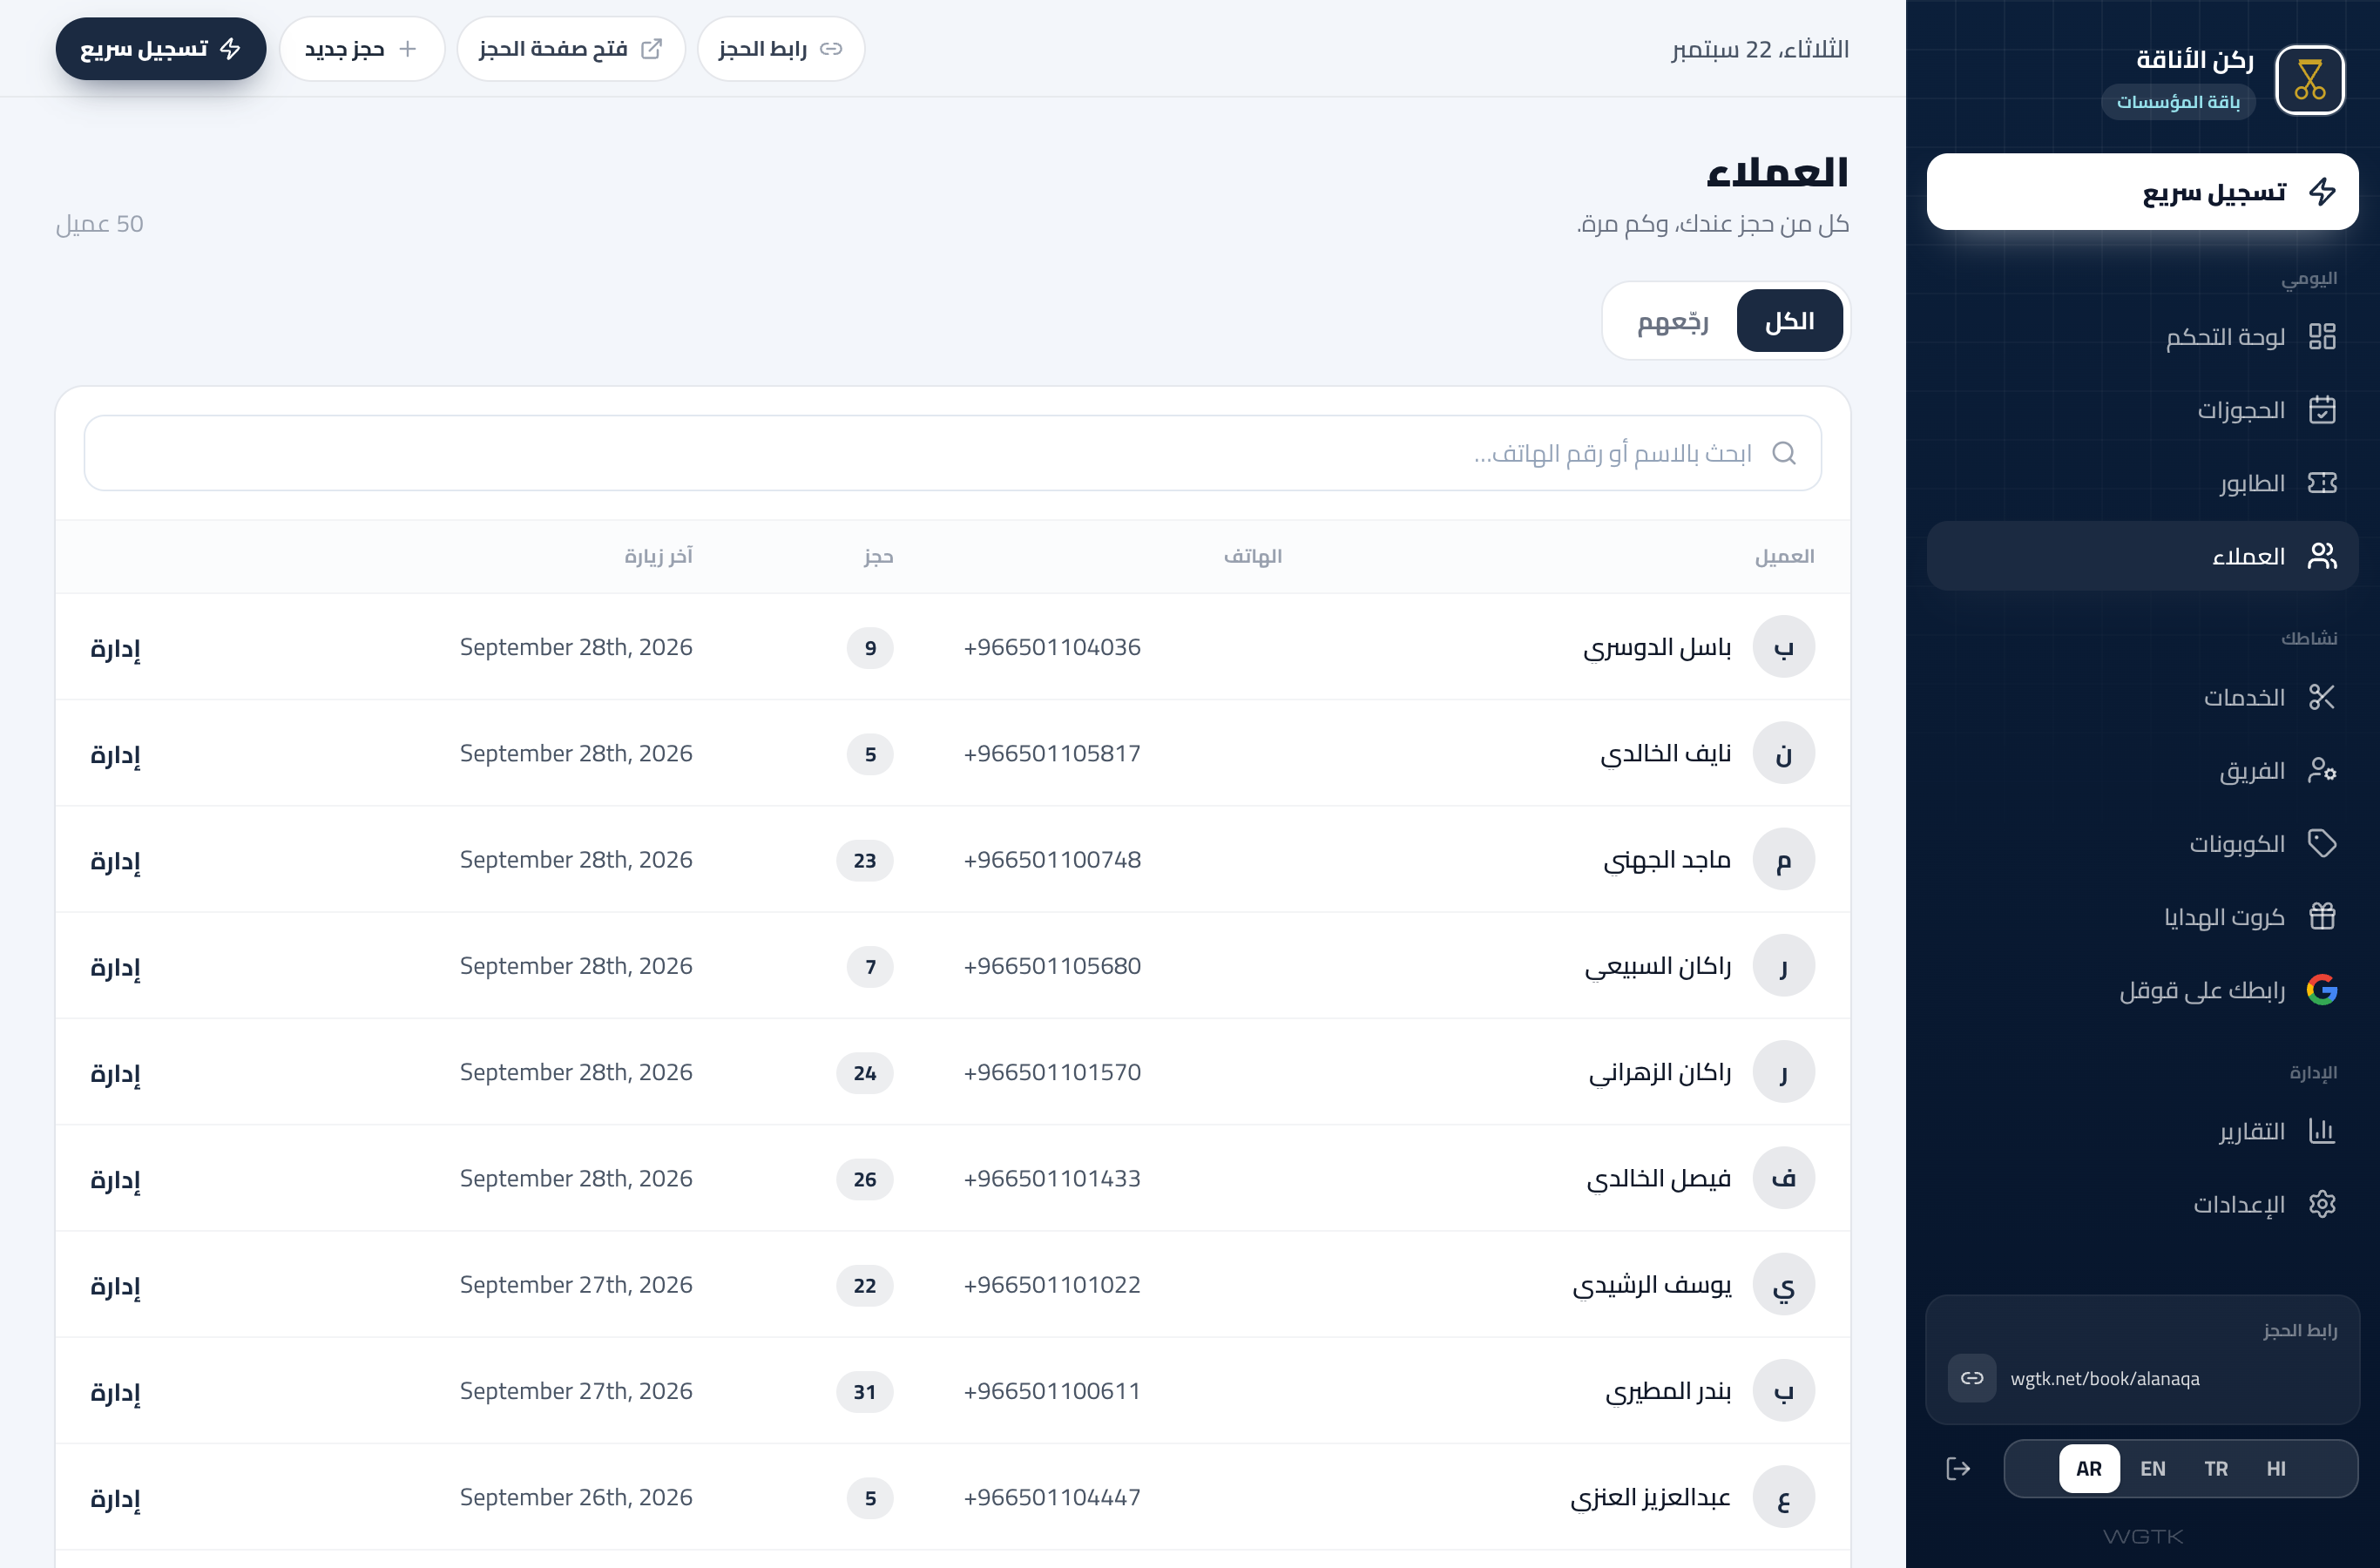Image resolution: width=2380 pixels, height=1568 pixels.
Task: Click the gear icon for settings
Action: (2322, 1204)
